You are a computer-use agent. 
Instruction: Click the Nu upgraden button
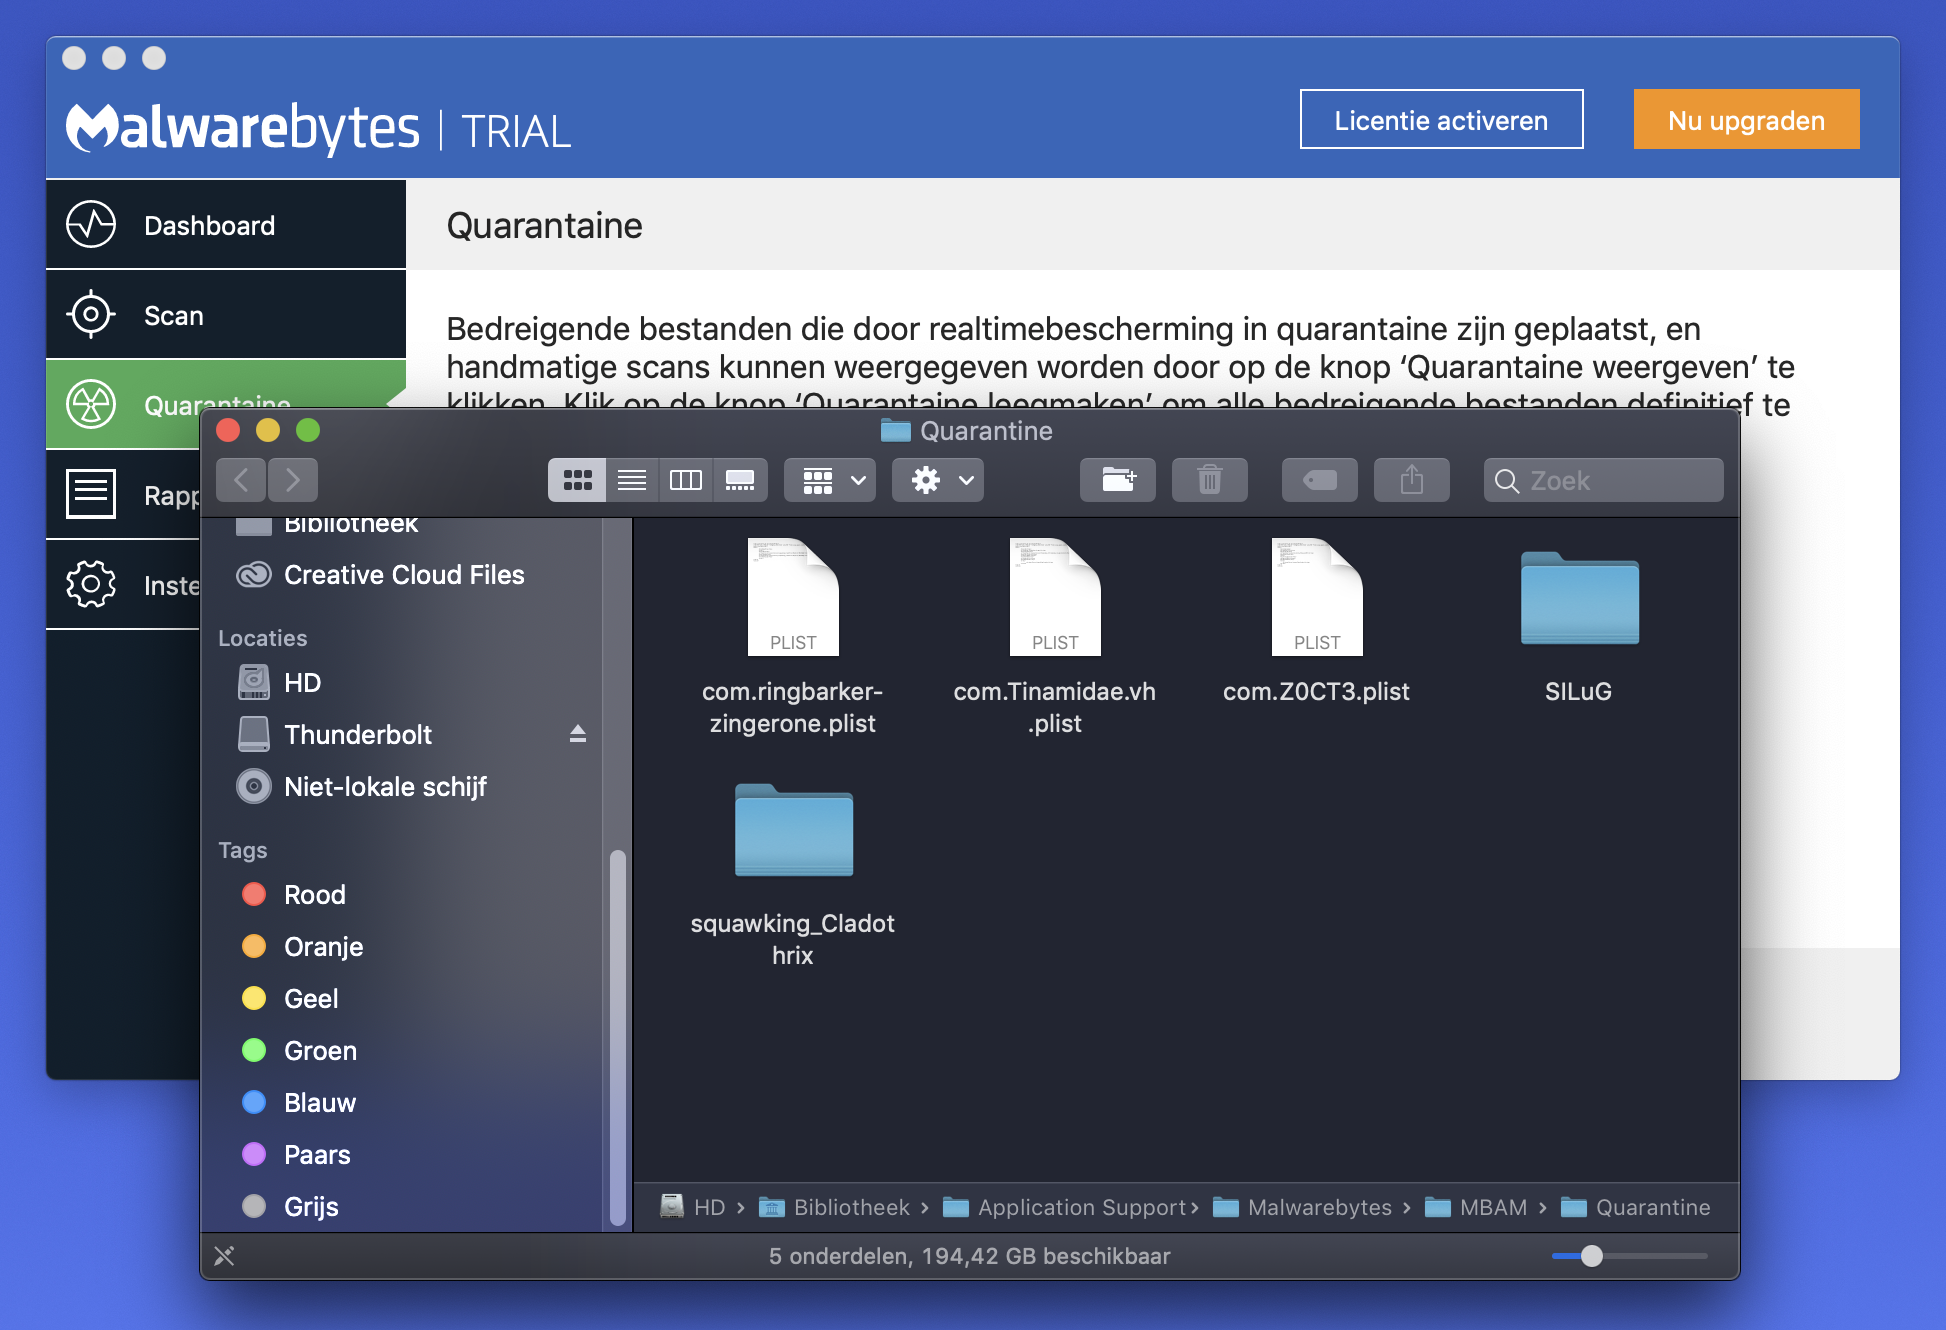pyautogui.click(x=1745, y=120)
